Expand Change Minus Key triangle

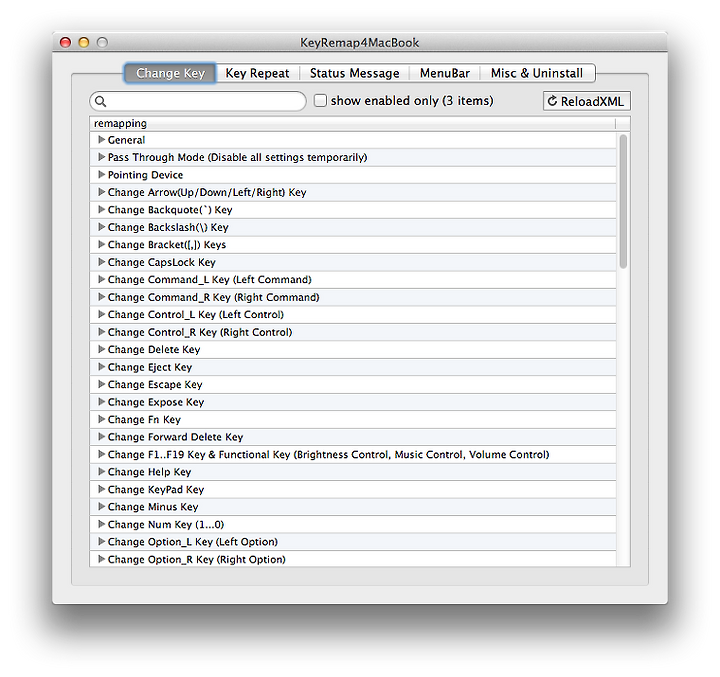pos(101,506)
